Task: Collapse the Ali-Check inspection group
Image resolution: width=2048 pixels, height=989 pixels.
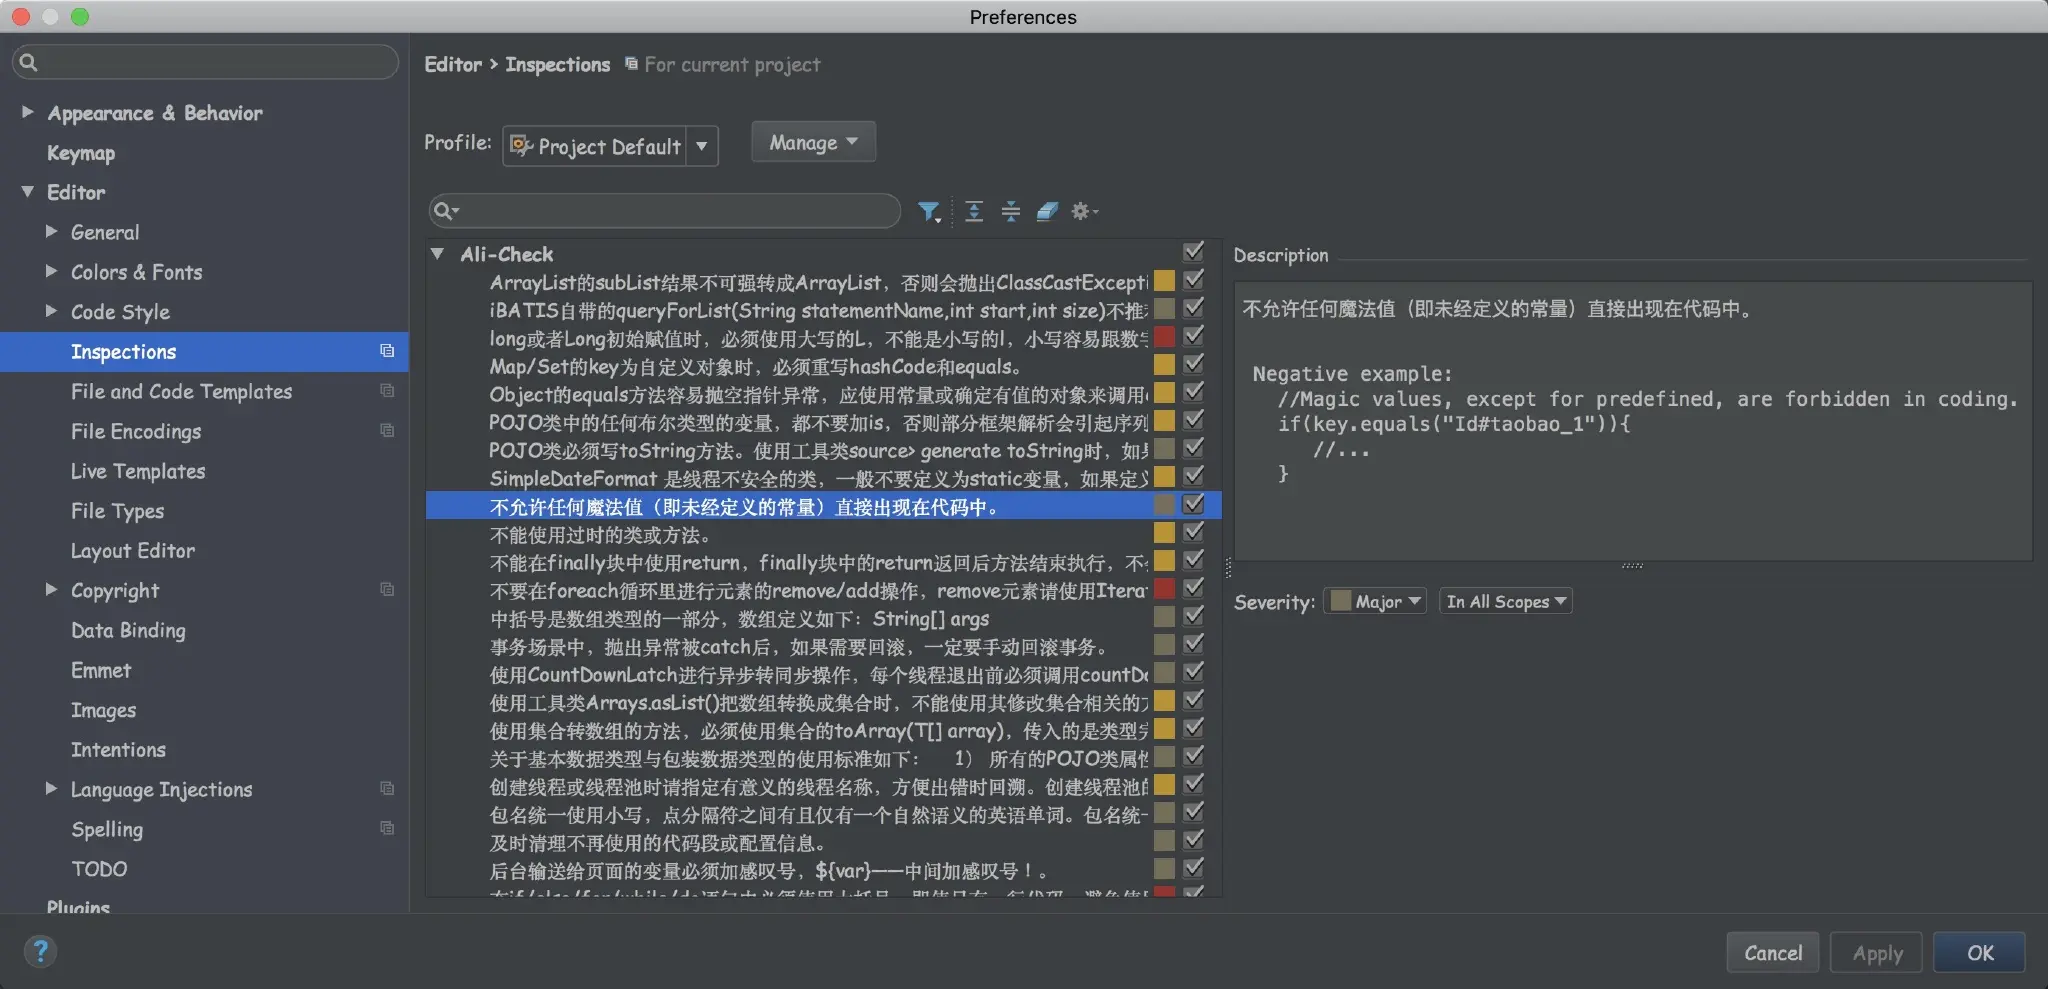Action: tap(437, 254)
